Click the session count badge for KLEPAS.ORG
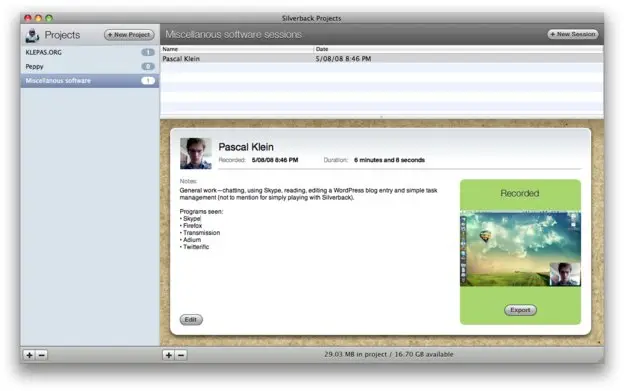The image size is (624, 391). (x=148, y=52)
